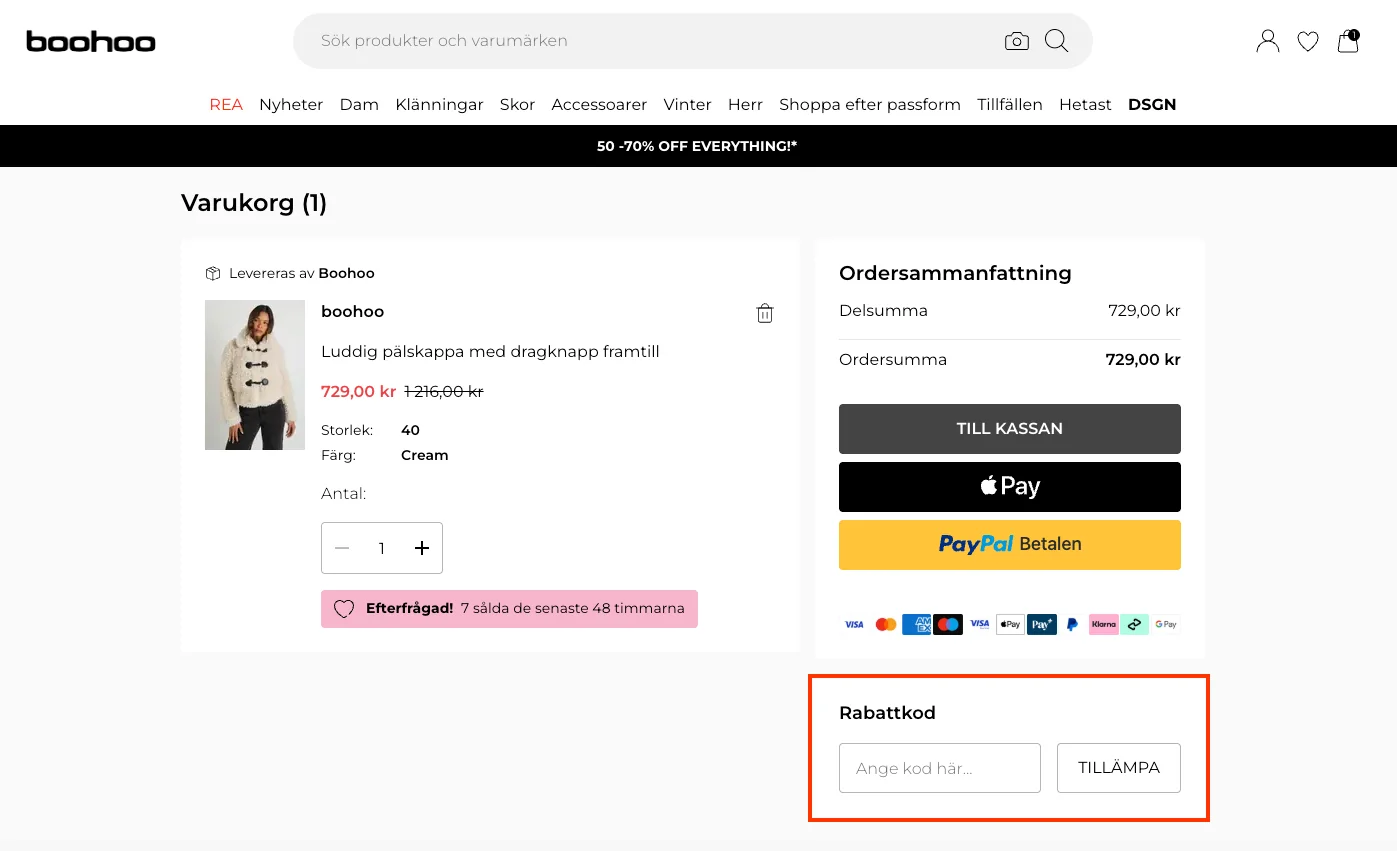Click heart icon in Efterfrågad badge

coord(344,609)
